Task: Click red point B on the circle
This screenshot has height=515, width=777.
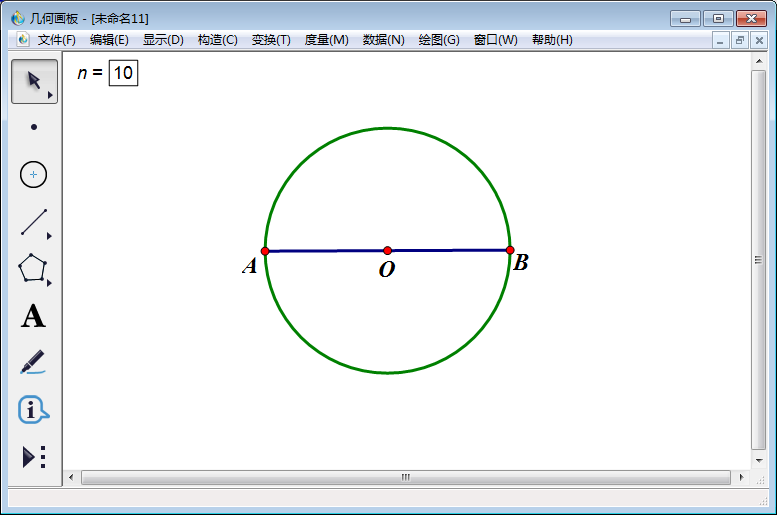Action: click(x=510, y=250)
